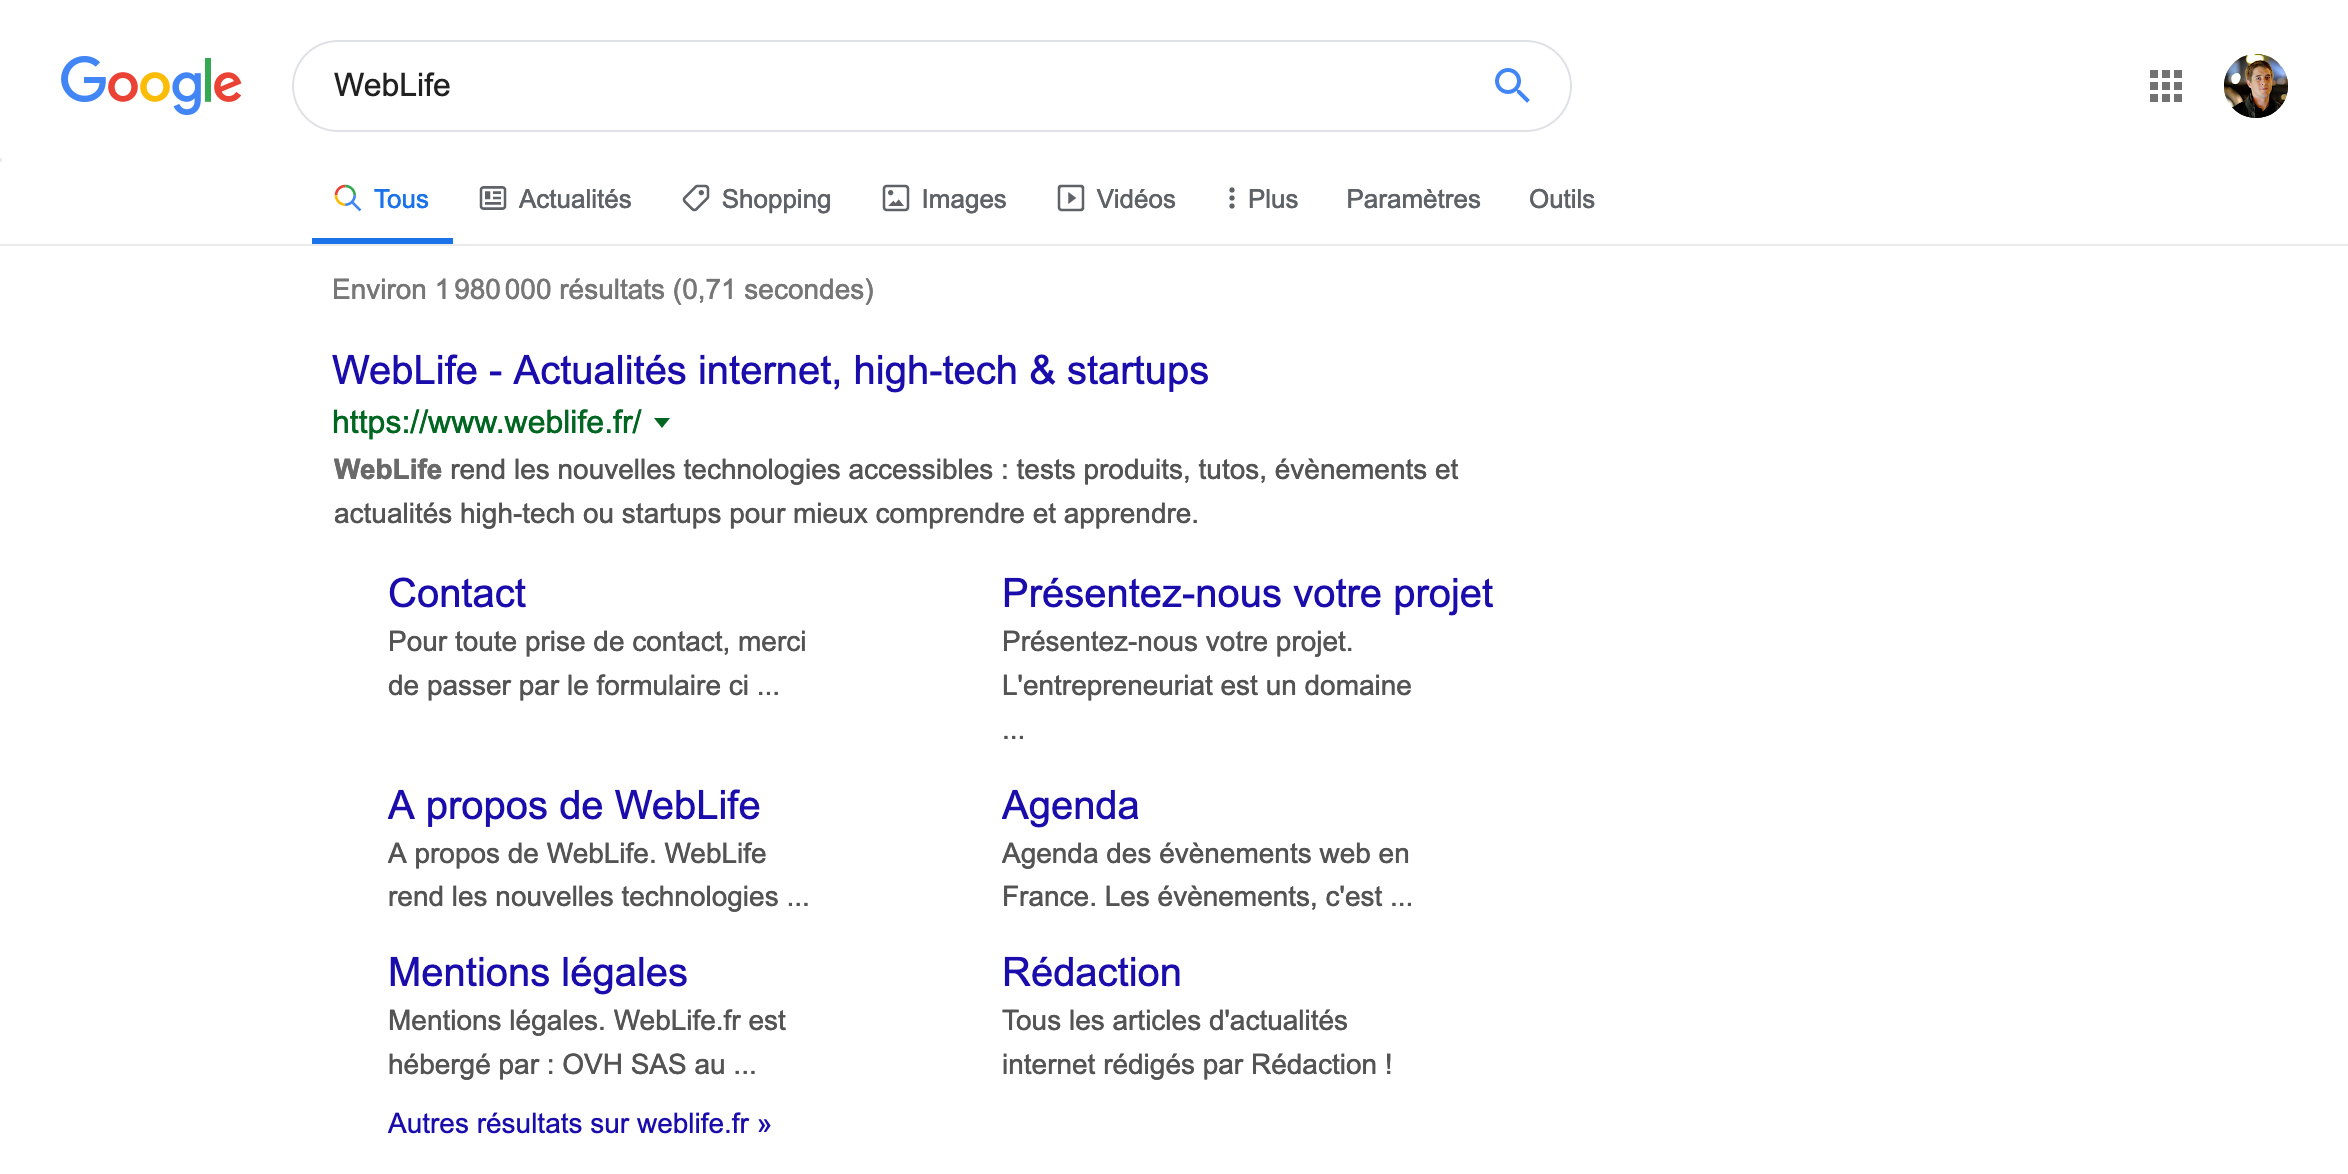Switch to the Actualités tab
Viewport: 2348px width, 1174px height.
click(x=555, y=199)
